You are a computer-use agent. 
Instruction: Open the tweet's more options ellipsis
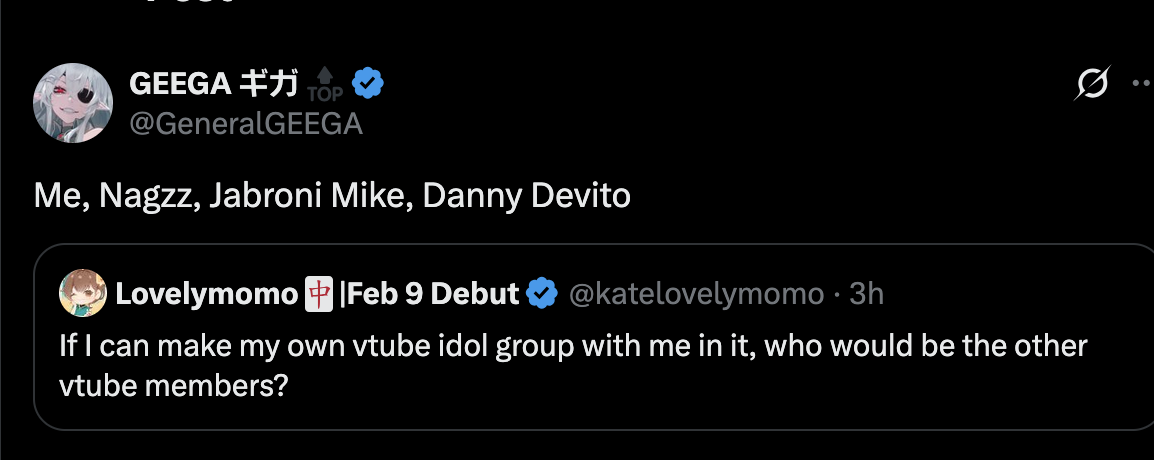[1141, 85]
